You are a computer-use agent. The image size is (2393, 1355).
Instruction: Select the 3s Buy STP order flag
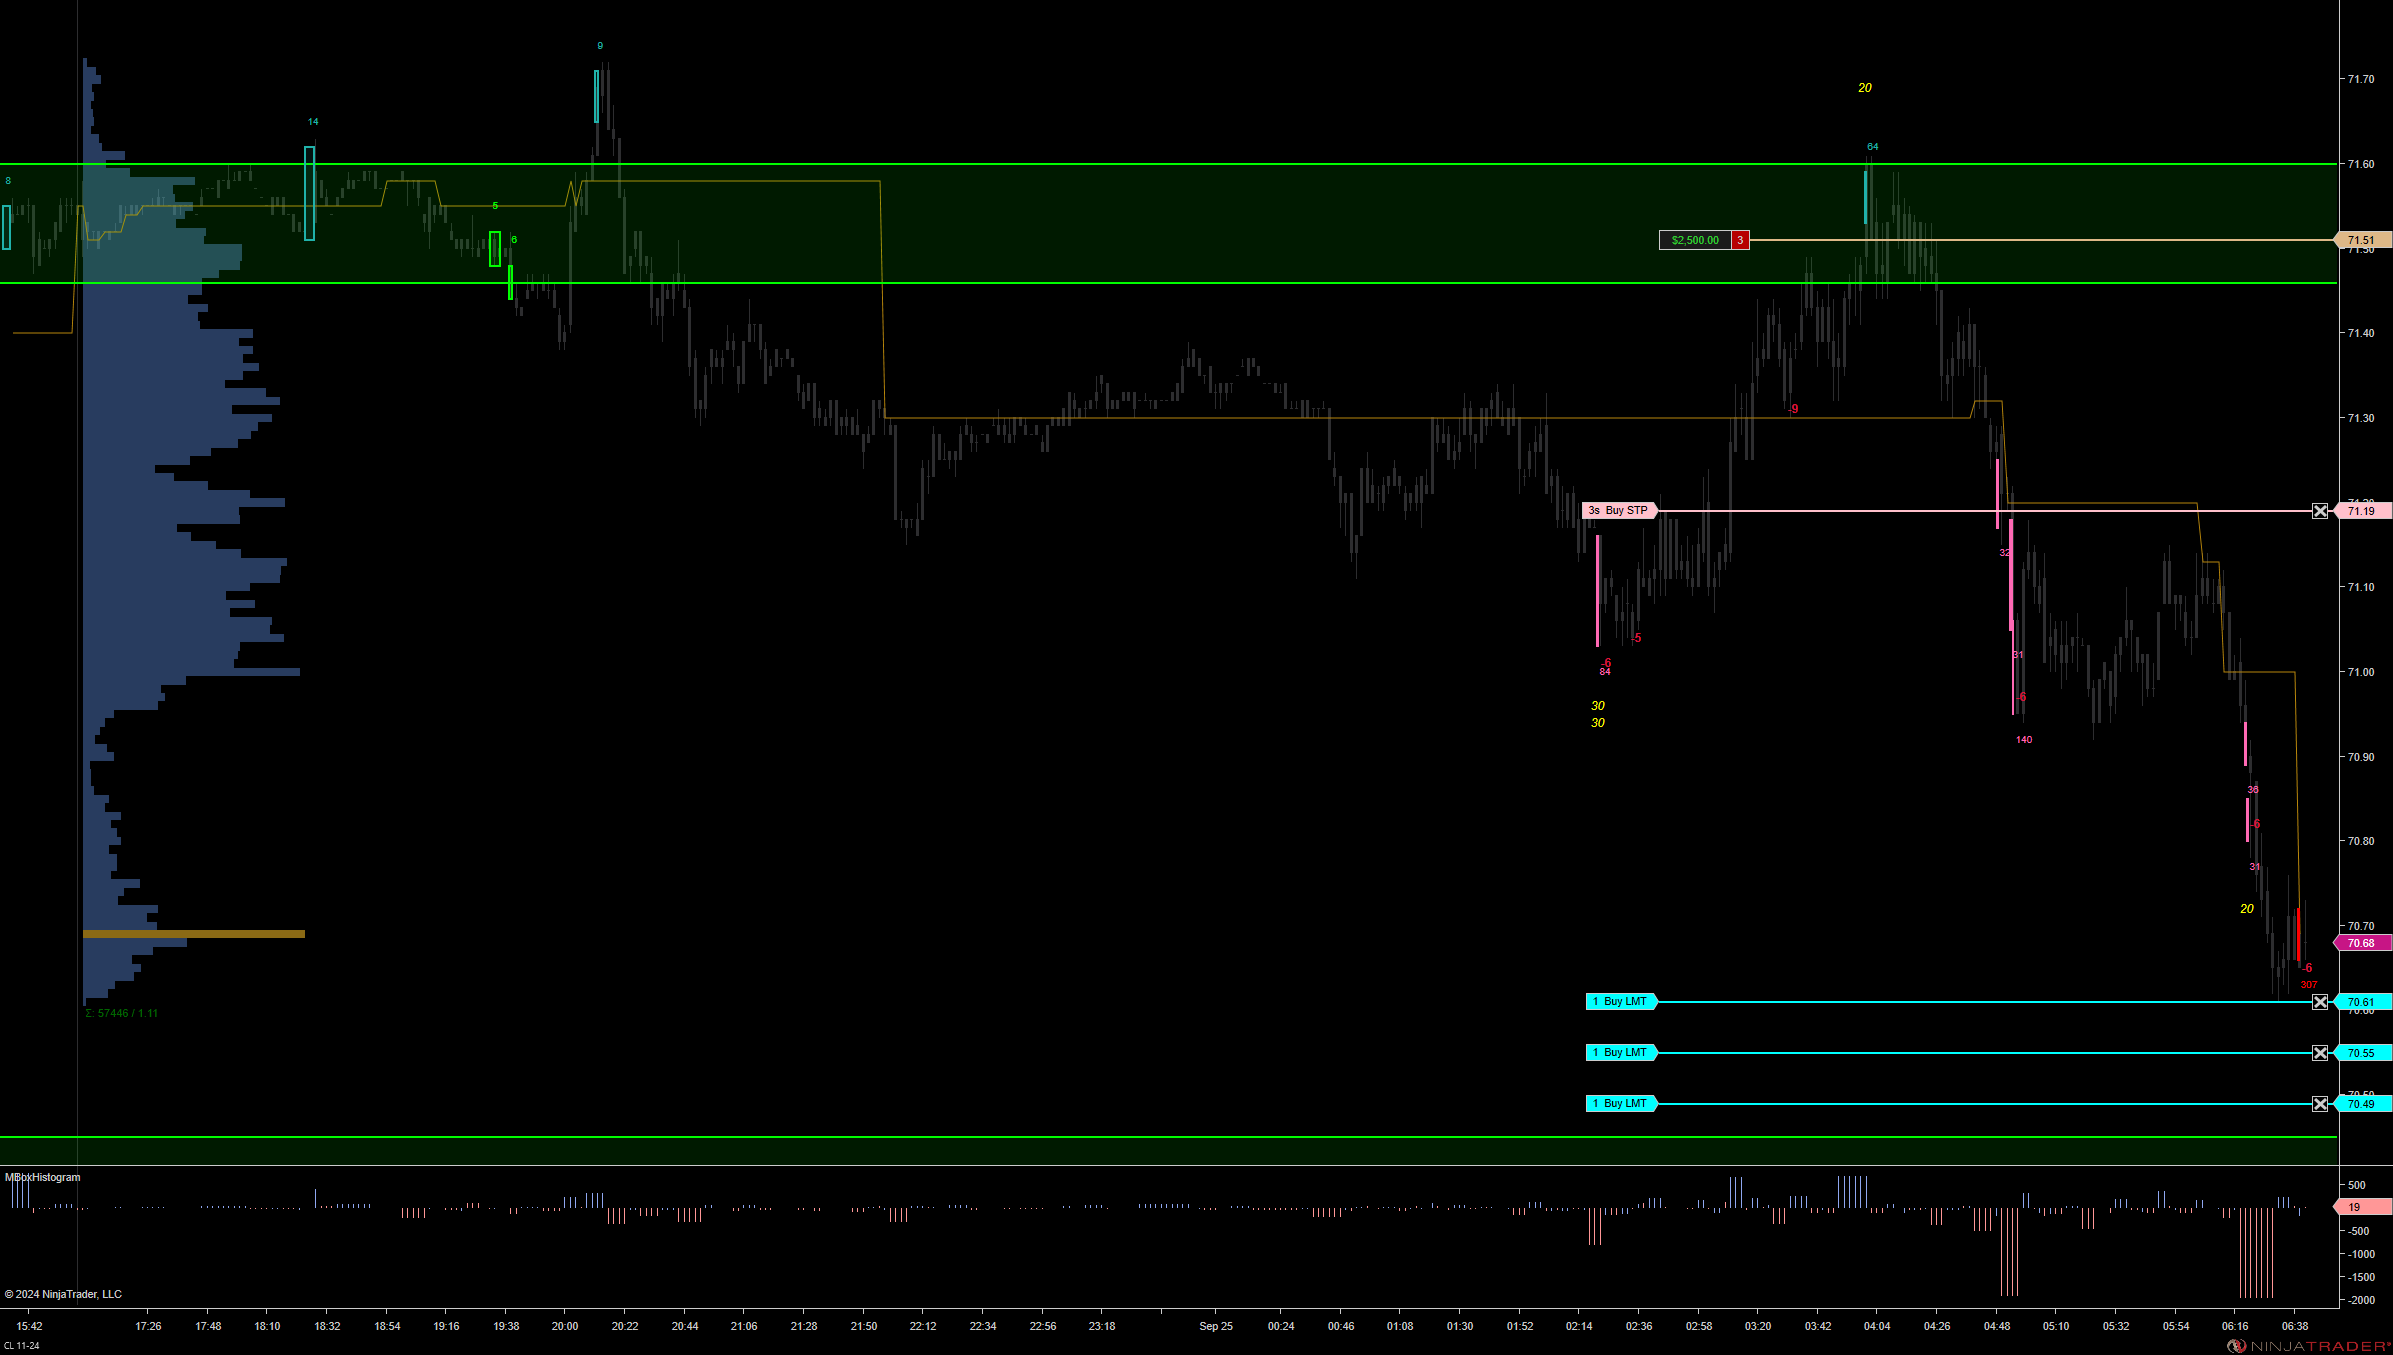tap(1619, 511)
